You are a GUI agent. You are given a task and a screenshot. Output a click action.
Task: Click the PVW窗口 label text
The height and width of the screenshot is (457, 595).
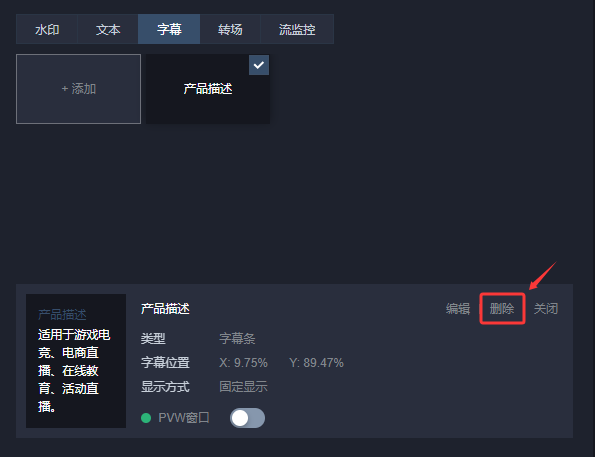(184, 418)
